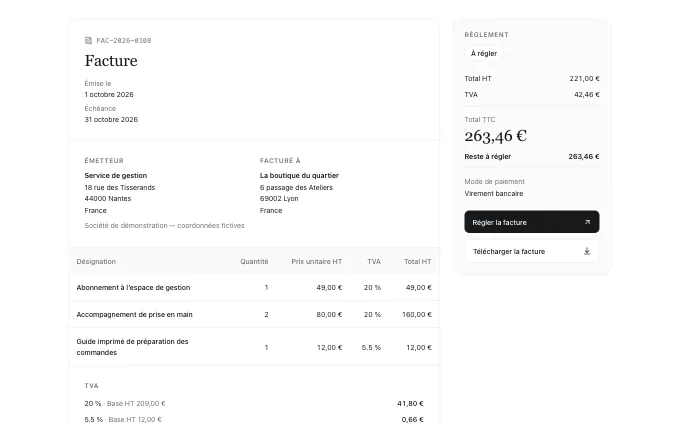Click row Guide imprimé de préparation des commandes

[x=254, y=347]
